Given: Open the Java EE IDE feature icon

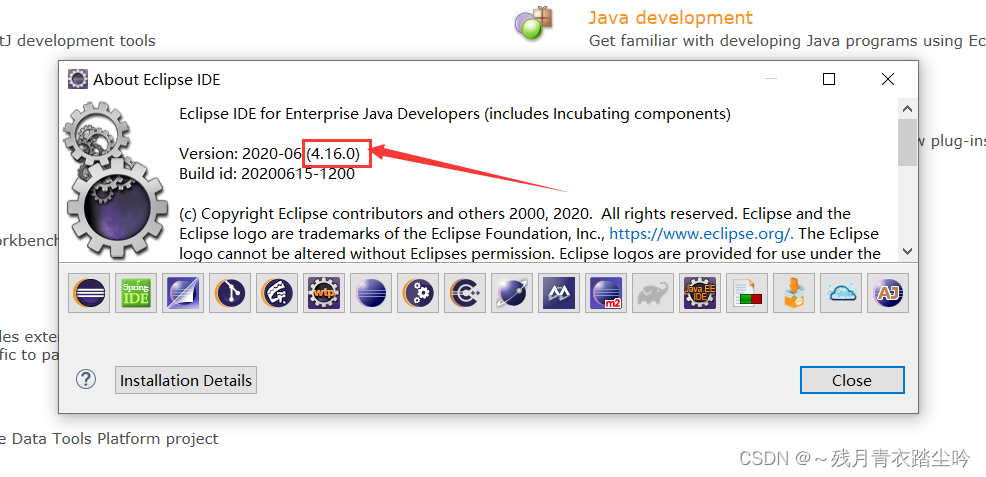Looking at the screenshot, I should [x=700, y=293].
